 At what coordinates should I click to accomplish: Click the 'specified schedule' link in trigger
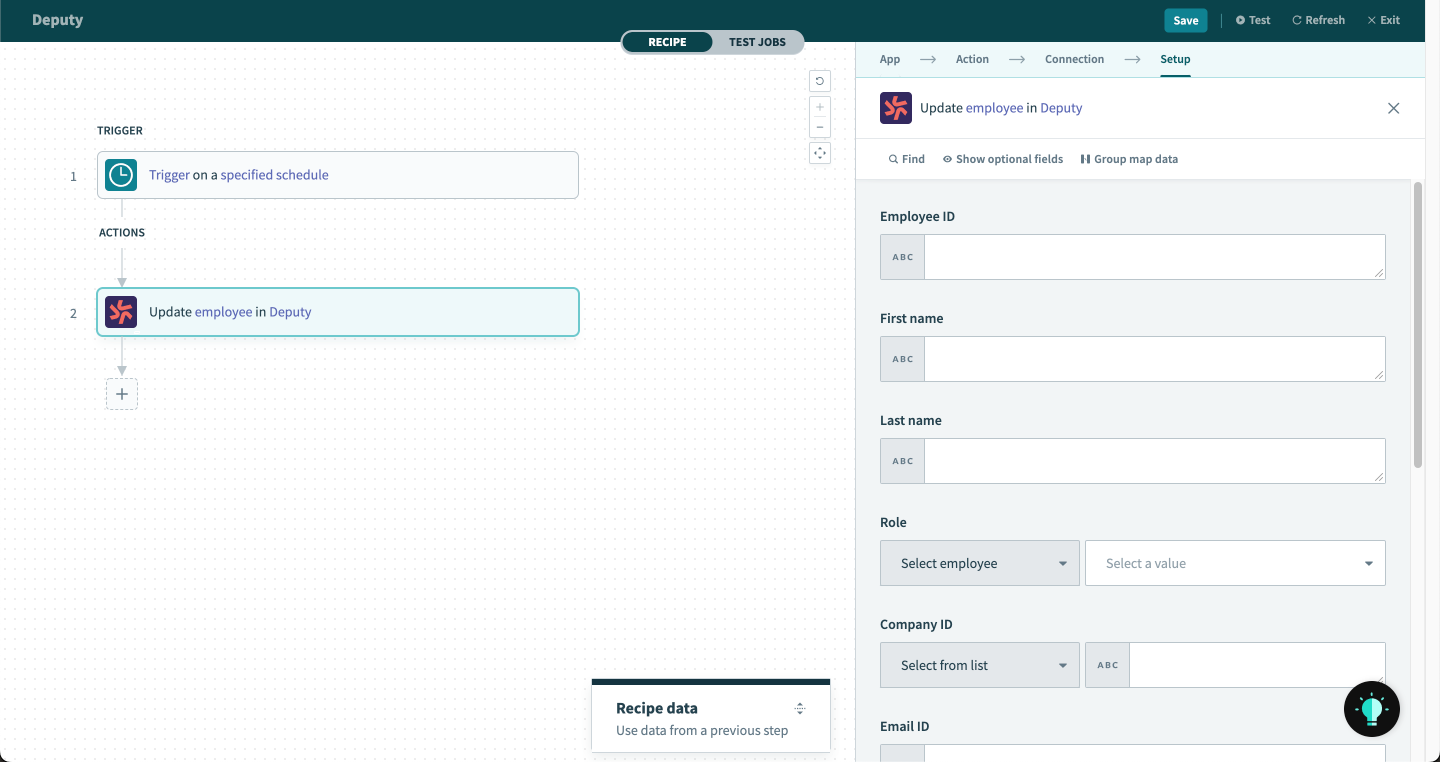(x=274, y=175)
